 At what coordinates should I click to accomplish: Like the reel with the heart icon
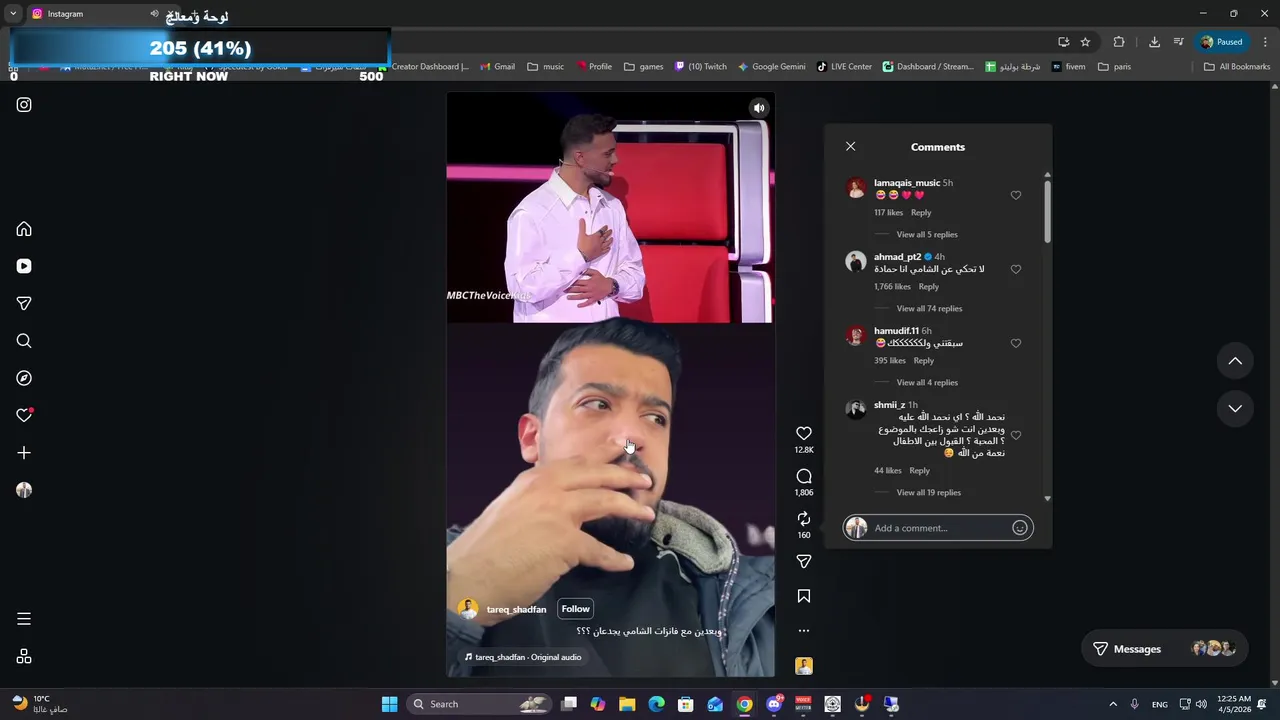tap(804, 433)
